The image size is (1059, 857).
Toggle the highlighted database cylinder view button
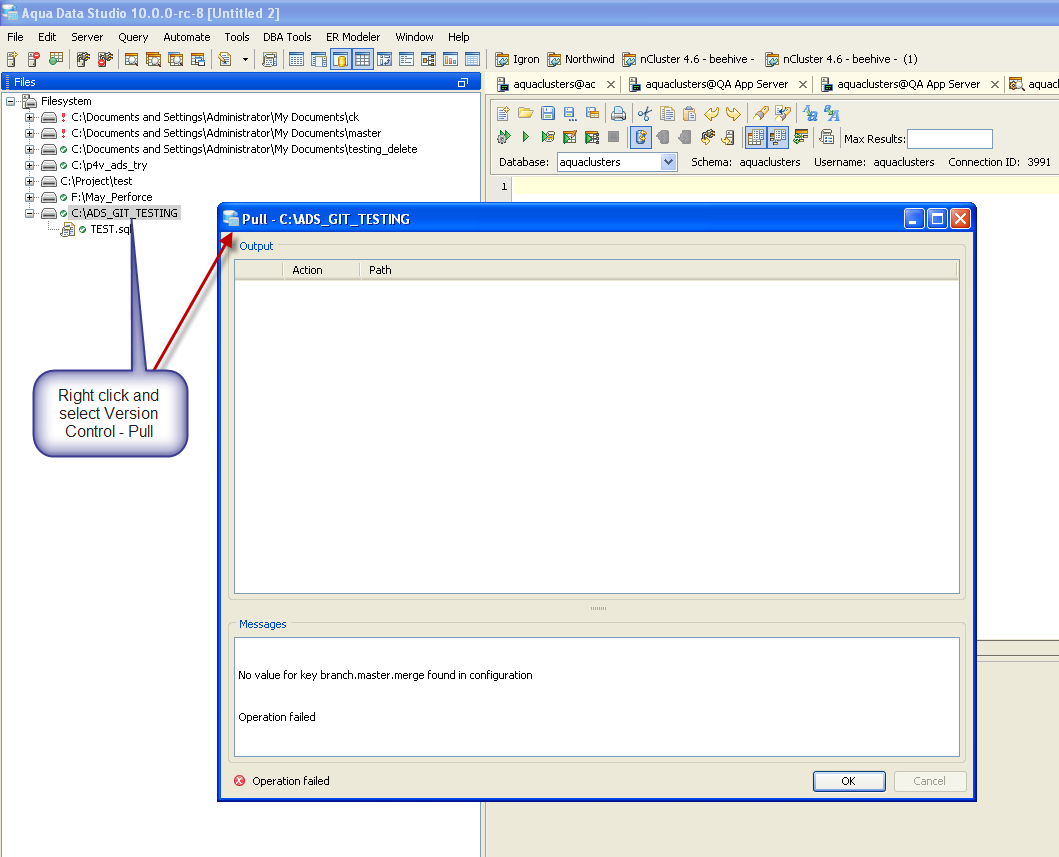coord(340,59)
